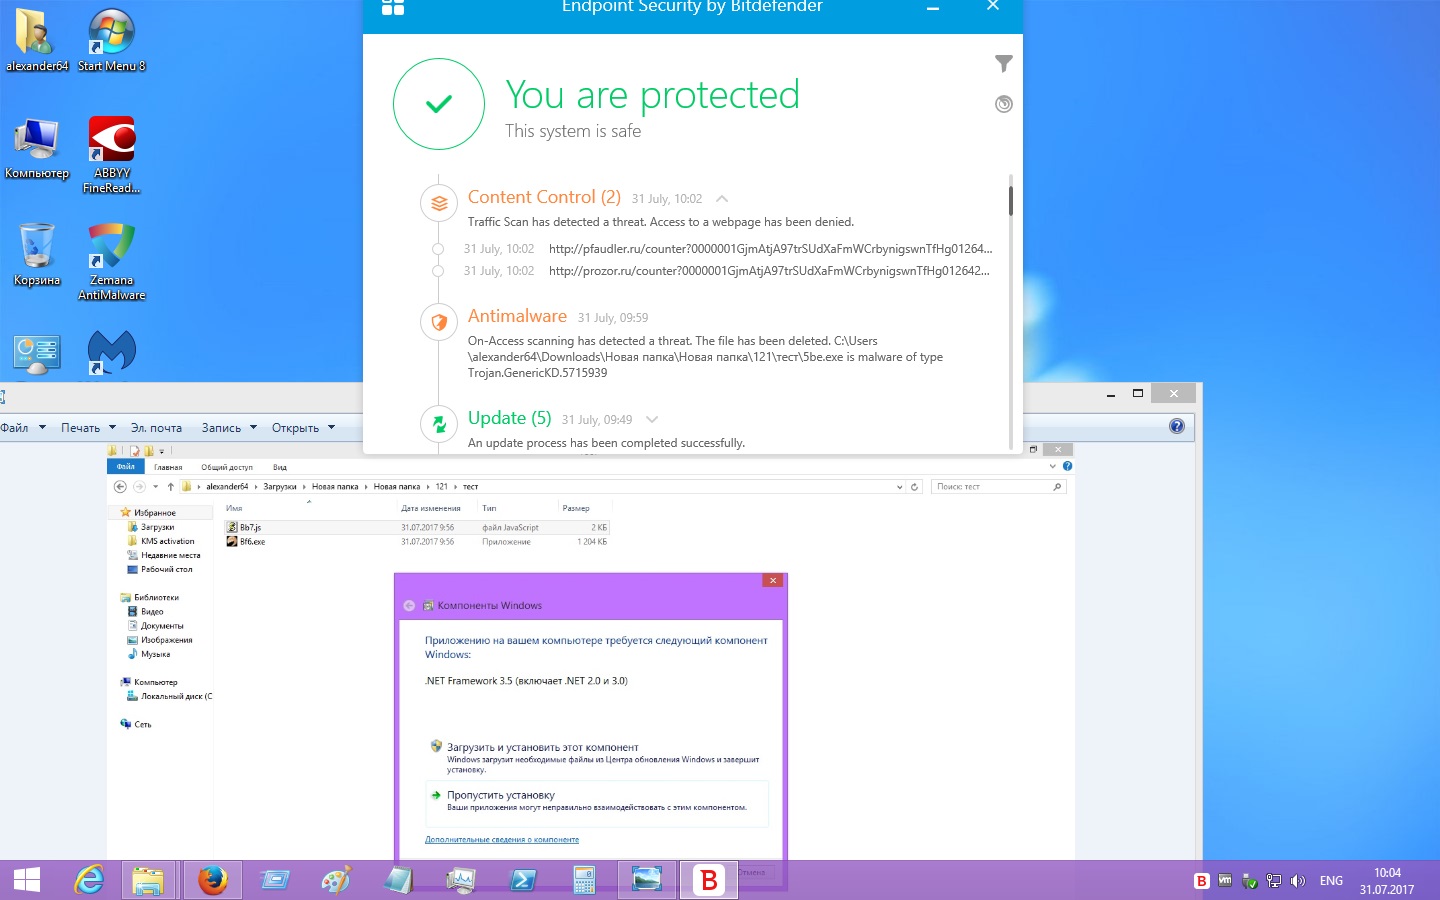Image resolution: width=1440 pixels, height=900 pixels.
Task: Sort files by the Имя column
Action: point(235,508)
